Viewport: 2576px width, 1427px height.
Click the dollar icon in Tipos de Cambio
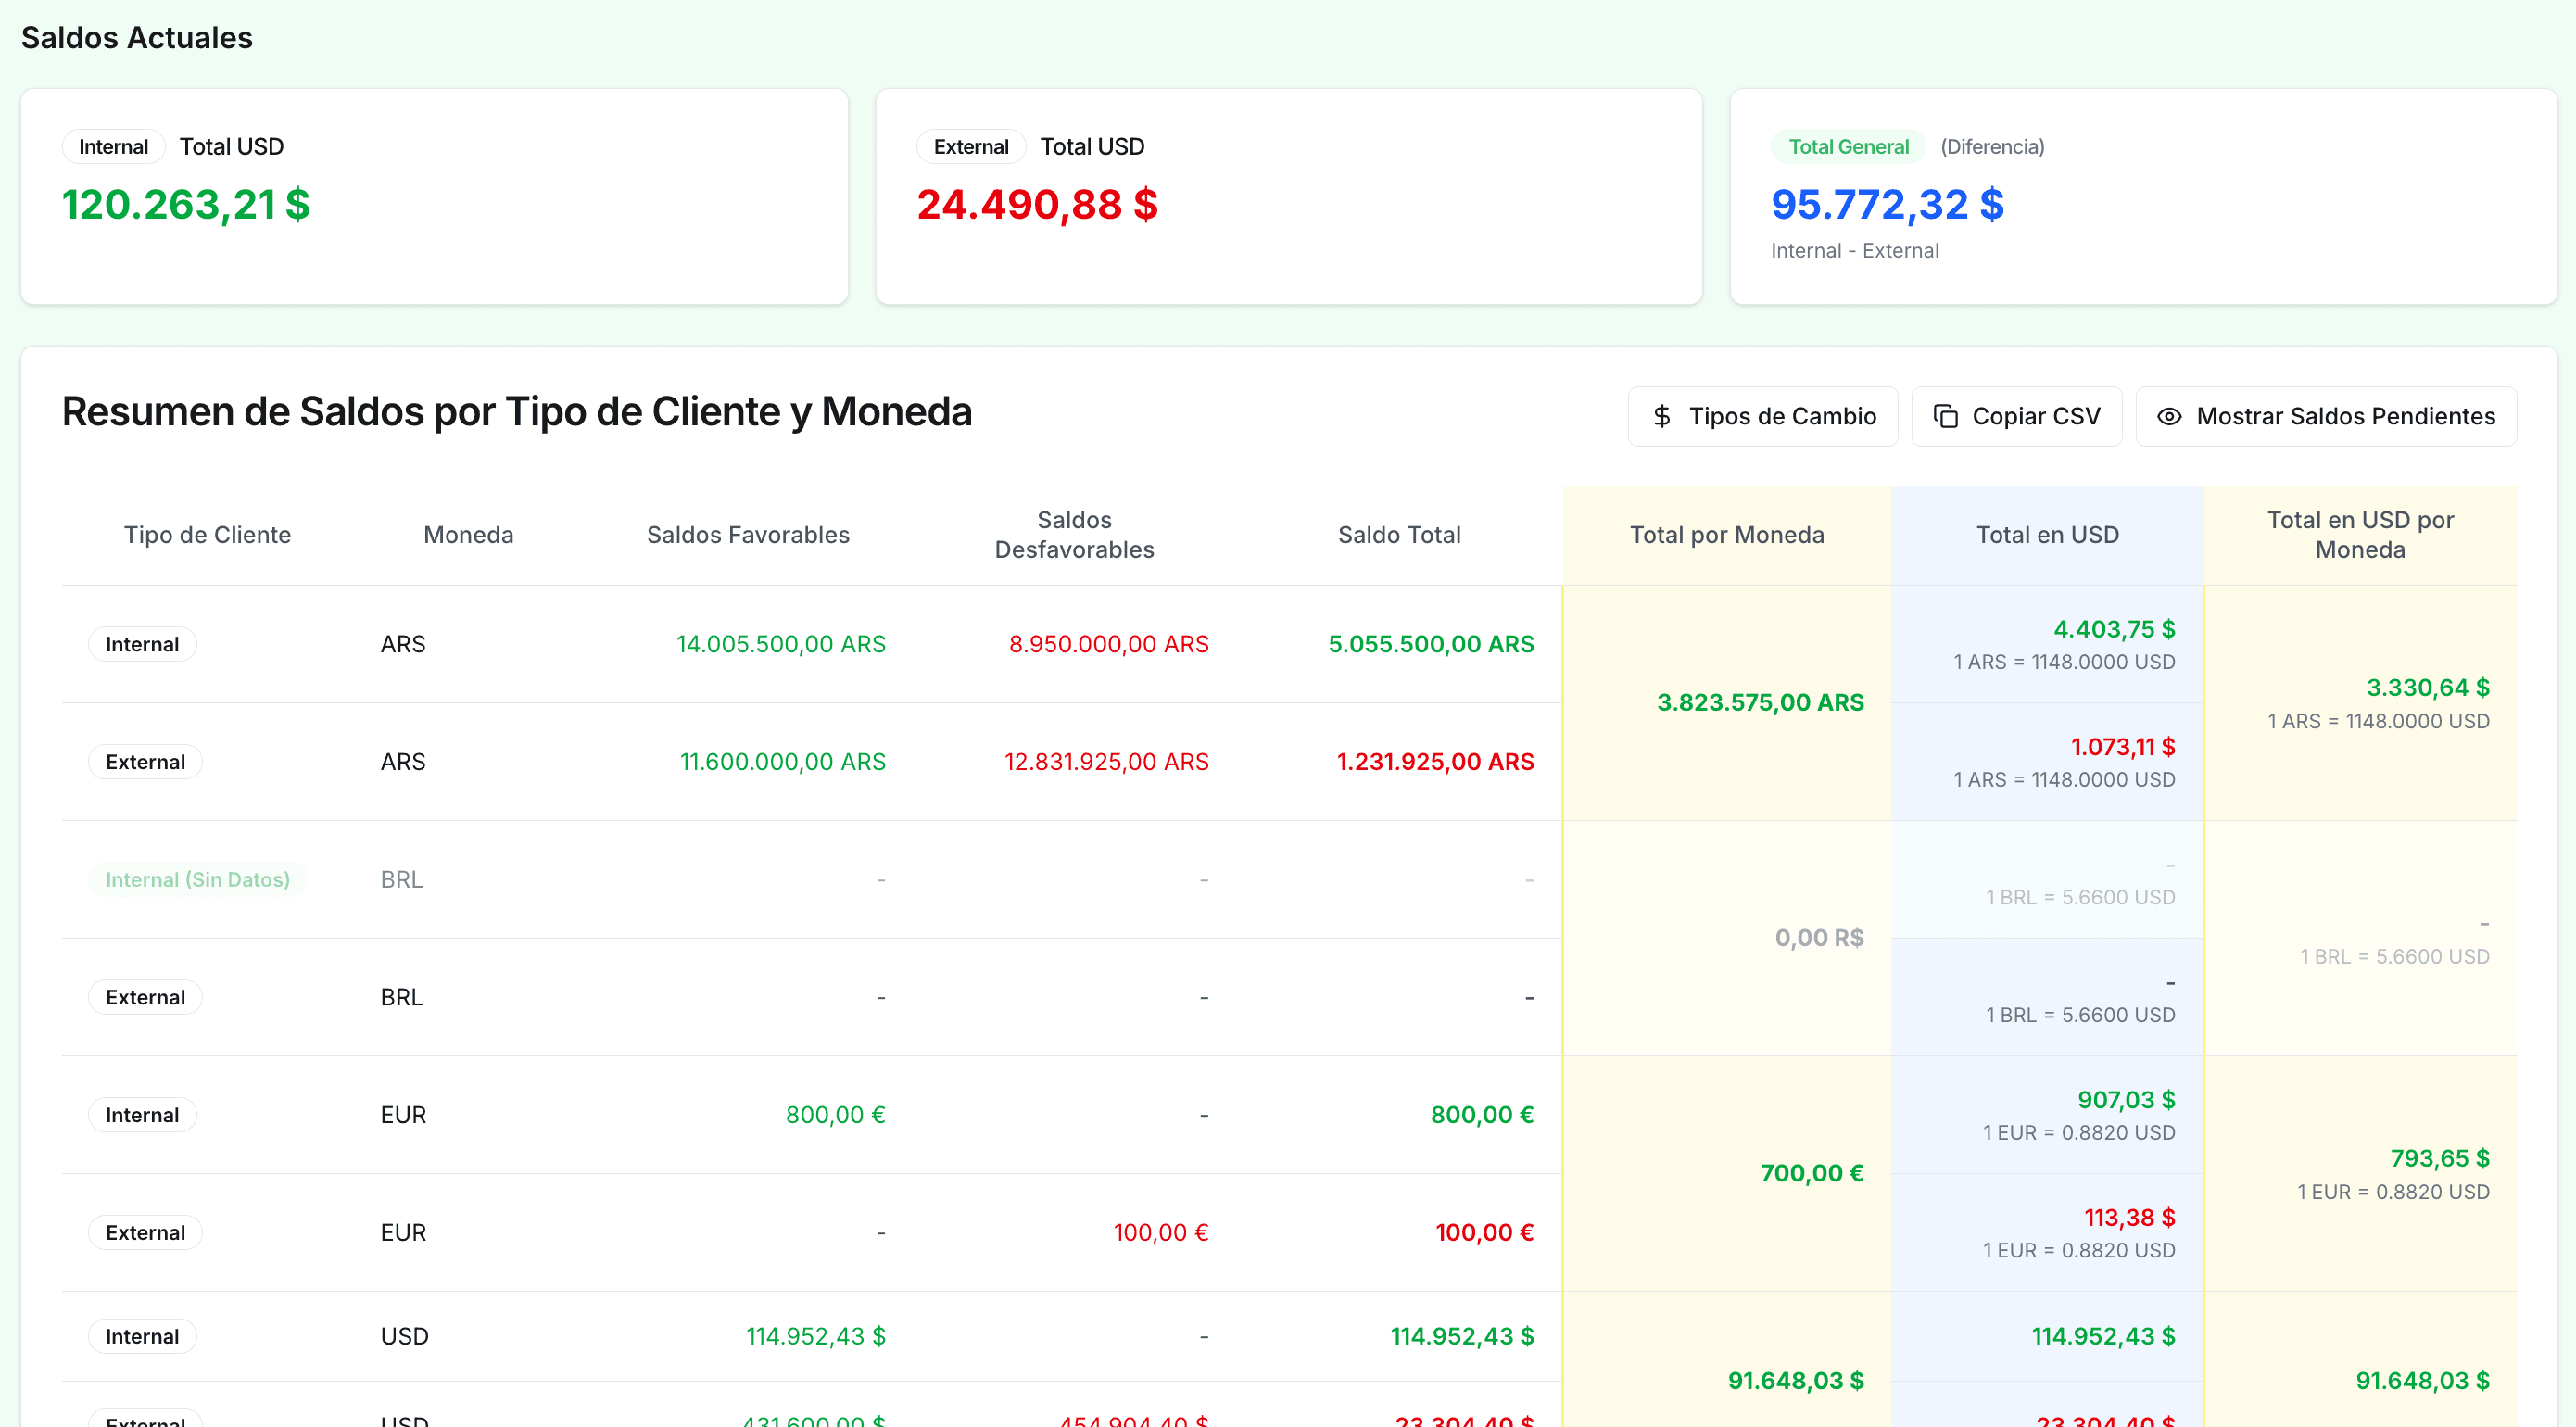[1662, 416]
